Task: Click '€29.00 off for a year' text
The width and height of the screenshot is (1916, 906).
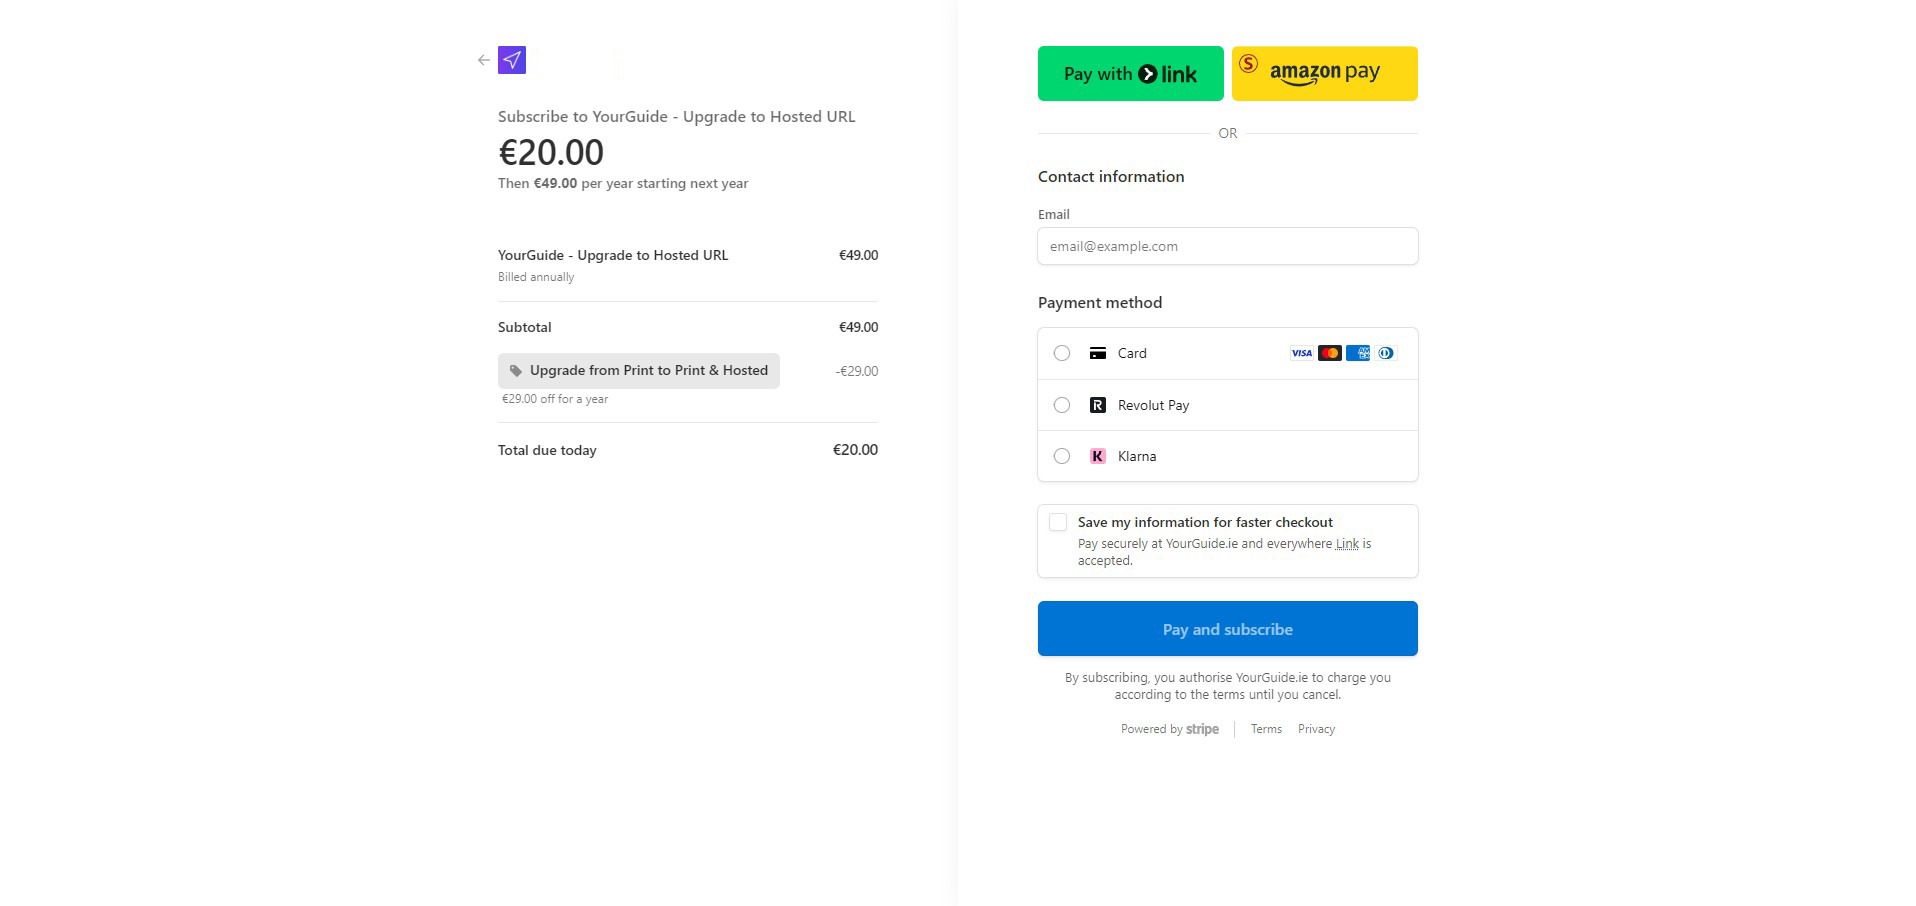Action: (555, 399)
